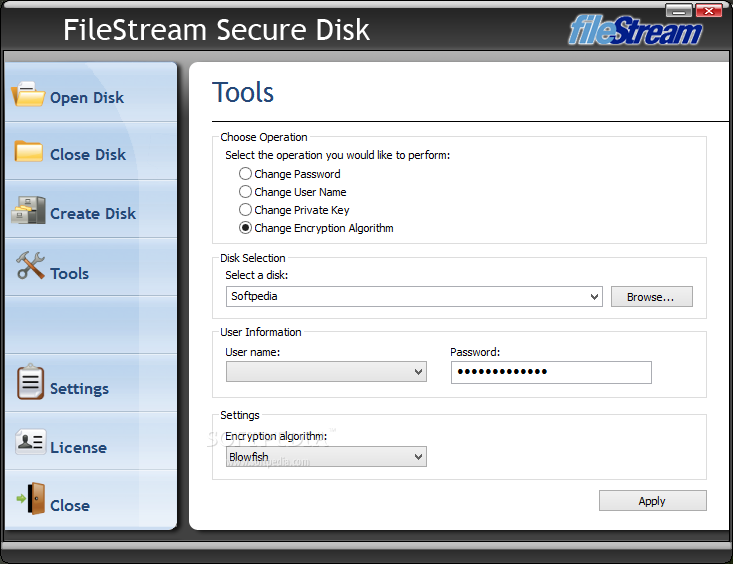Click the Close sidebar text label

click(70, 506)
